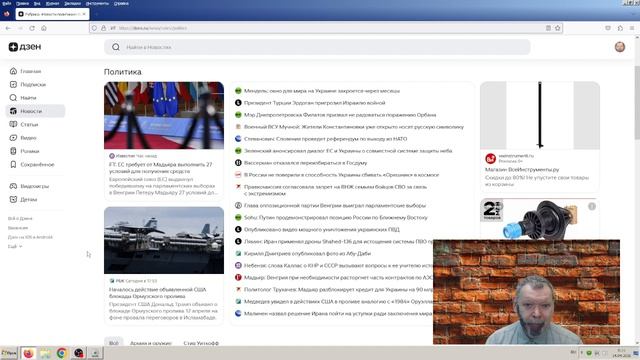Select Армия и оружие topic chip
Viewport: 640px width, 360px height.
click(151, 343)
